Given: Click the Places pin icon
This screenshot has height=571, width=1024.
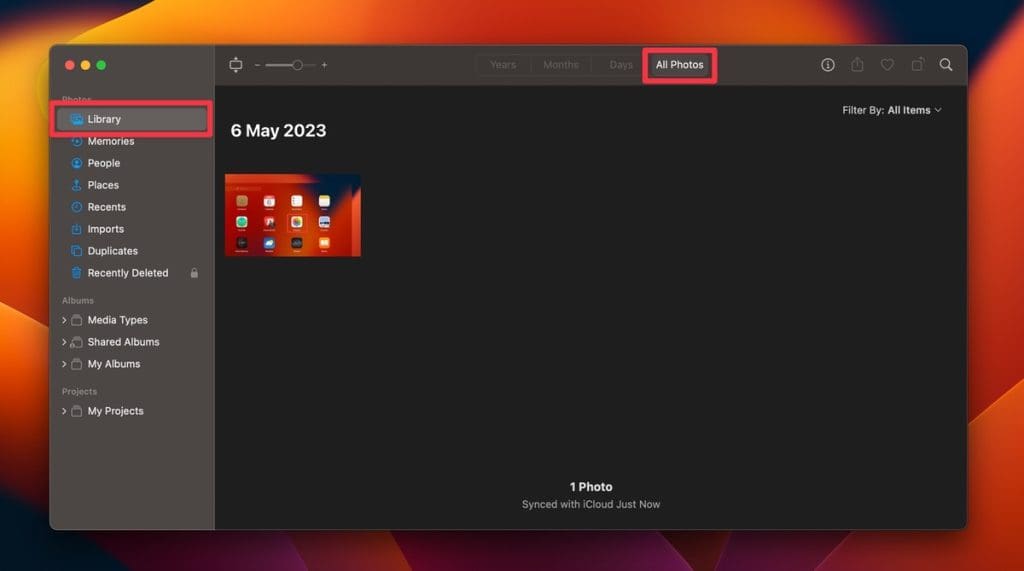Looking at the screenshot, I should click(76, 185).
